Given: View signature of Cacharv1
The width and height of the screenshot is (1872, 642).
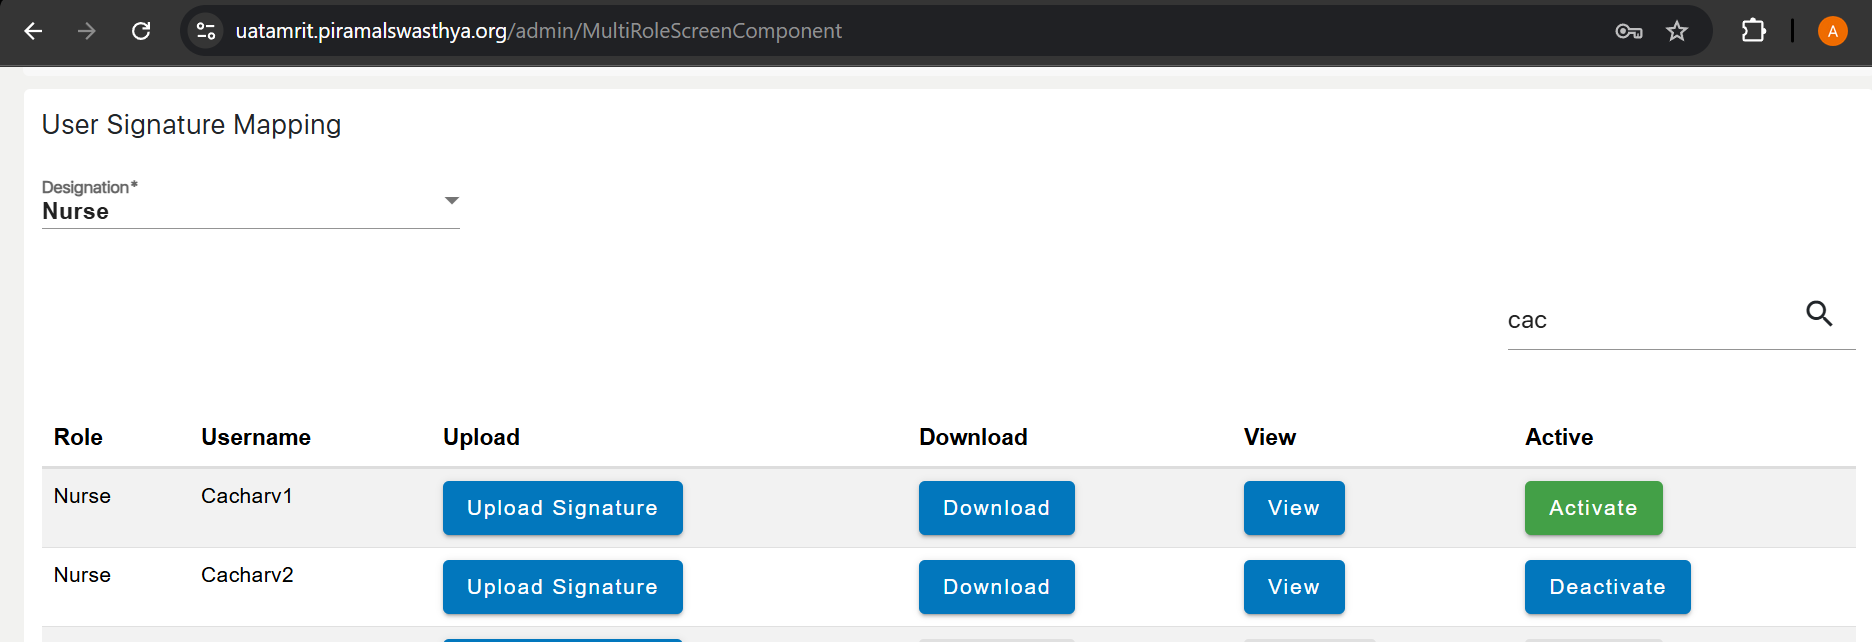Looking at the screenshot, I should click(1293, 508).
